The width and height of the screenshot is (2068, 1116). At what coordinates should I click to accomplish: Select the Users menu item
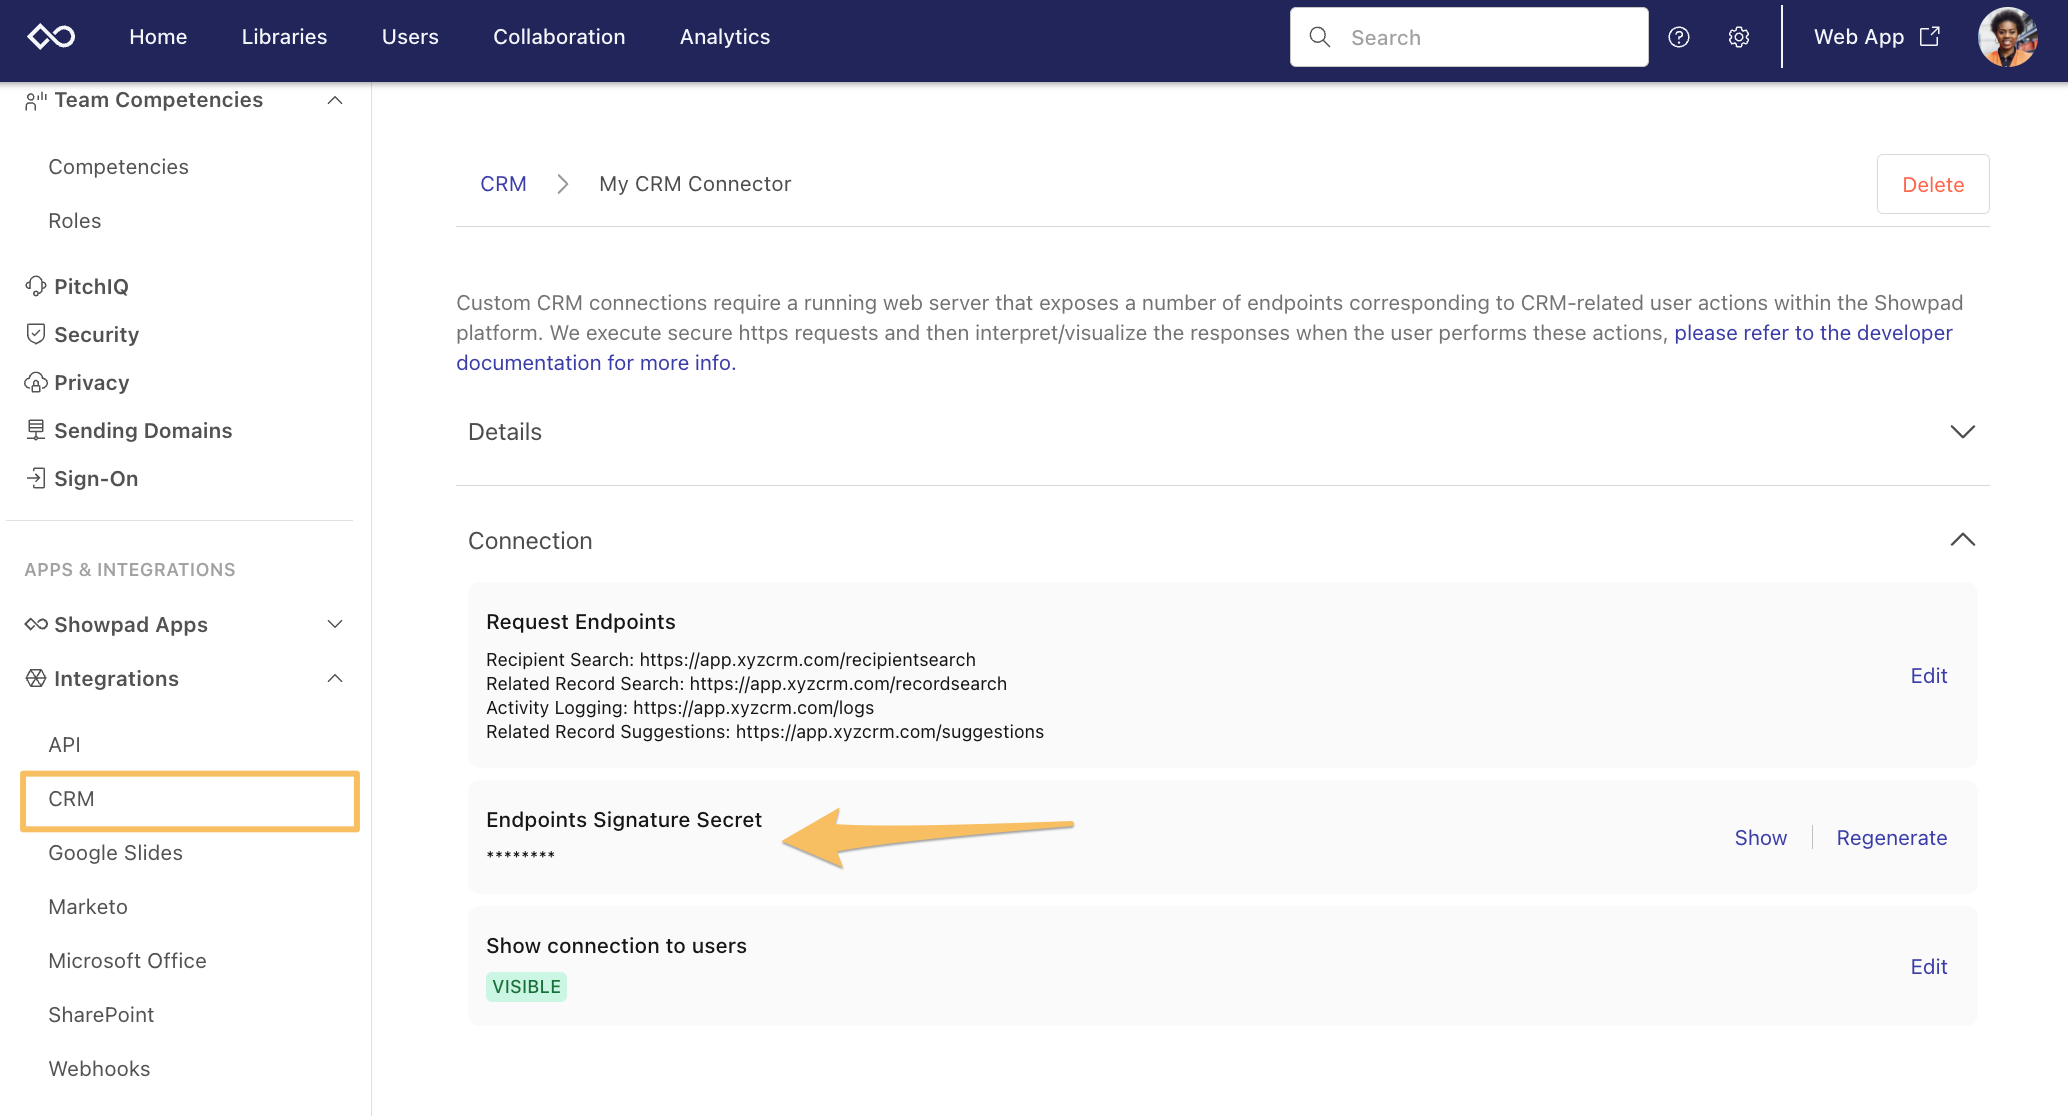click(x=409, y=37)
